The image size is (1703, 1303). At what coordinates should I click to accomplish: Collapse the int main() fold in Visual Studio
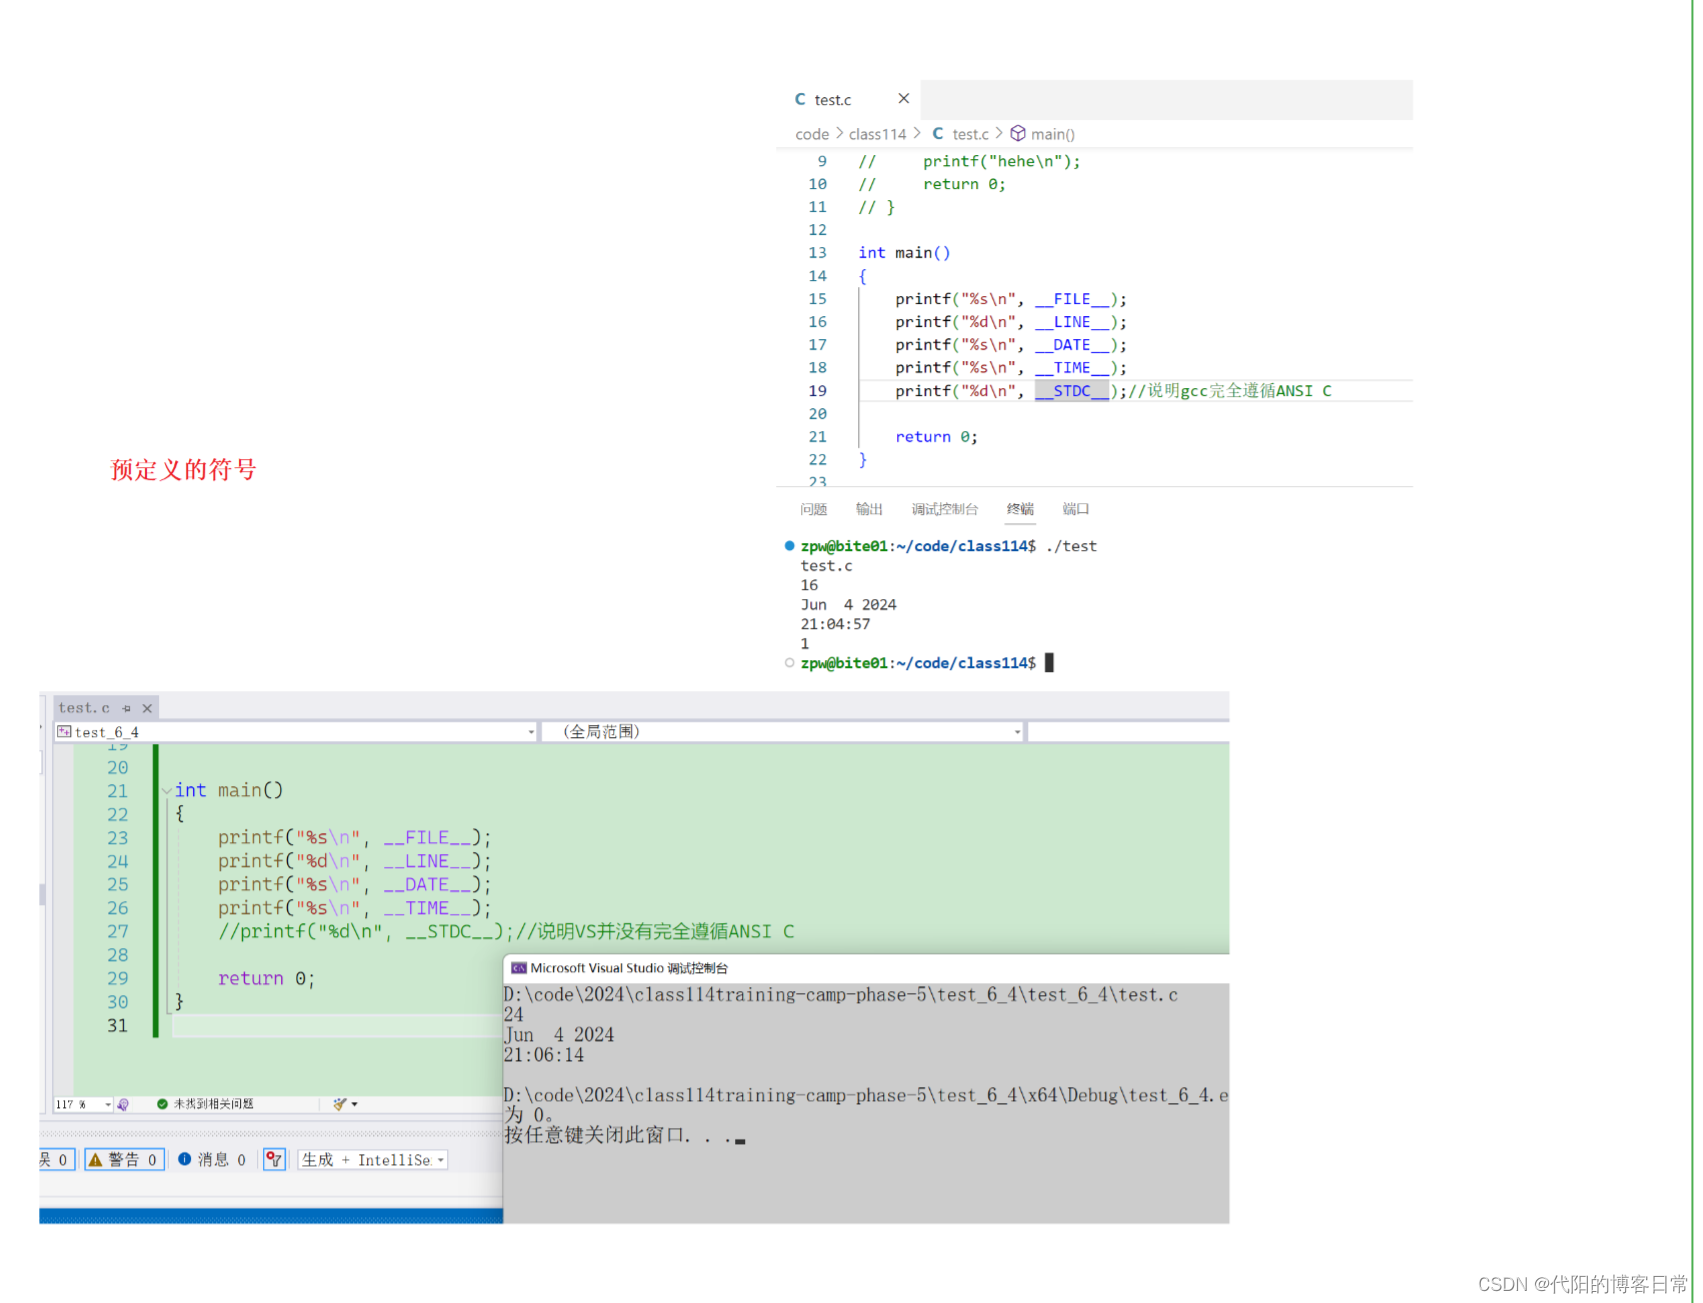click(x=166, y=790)
